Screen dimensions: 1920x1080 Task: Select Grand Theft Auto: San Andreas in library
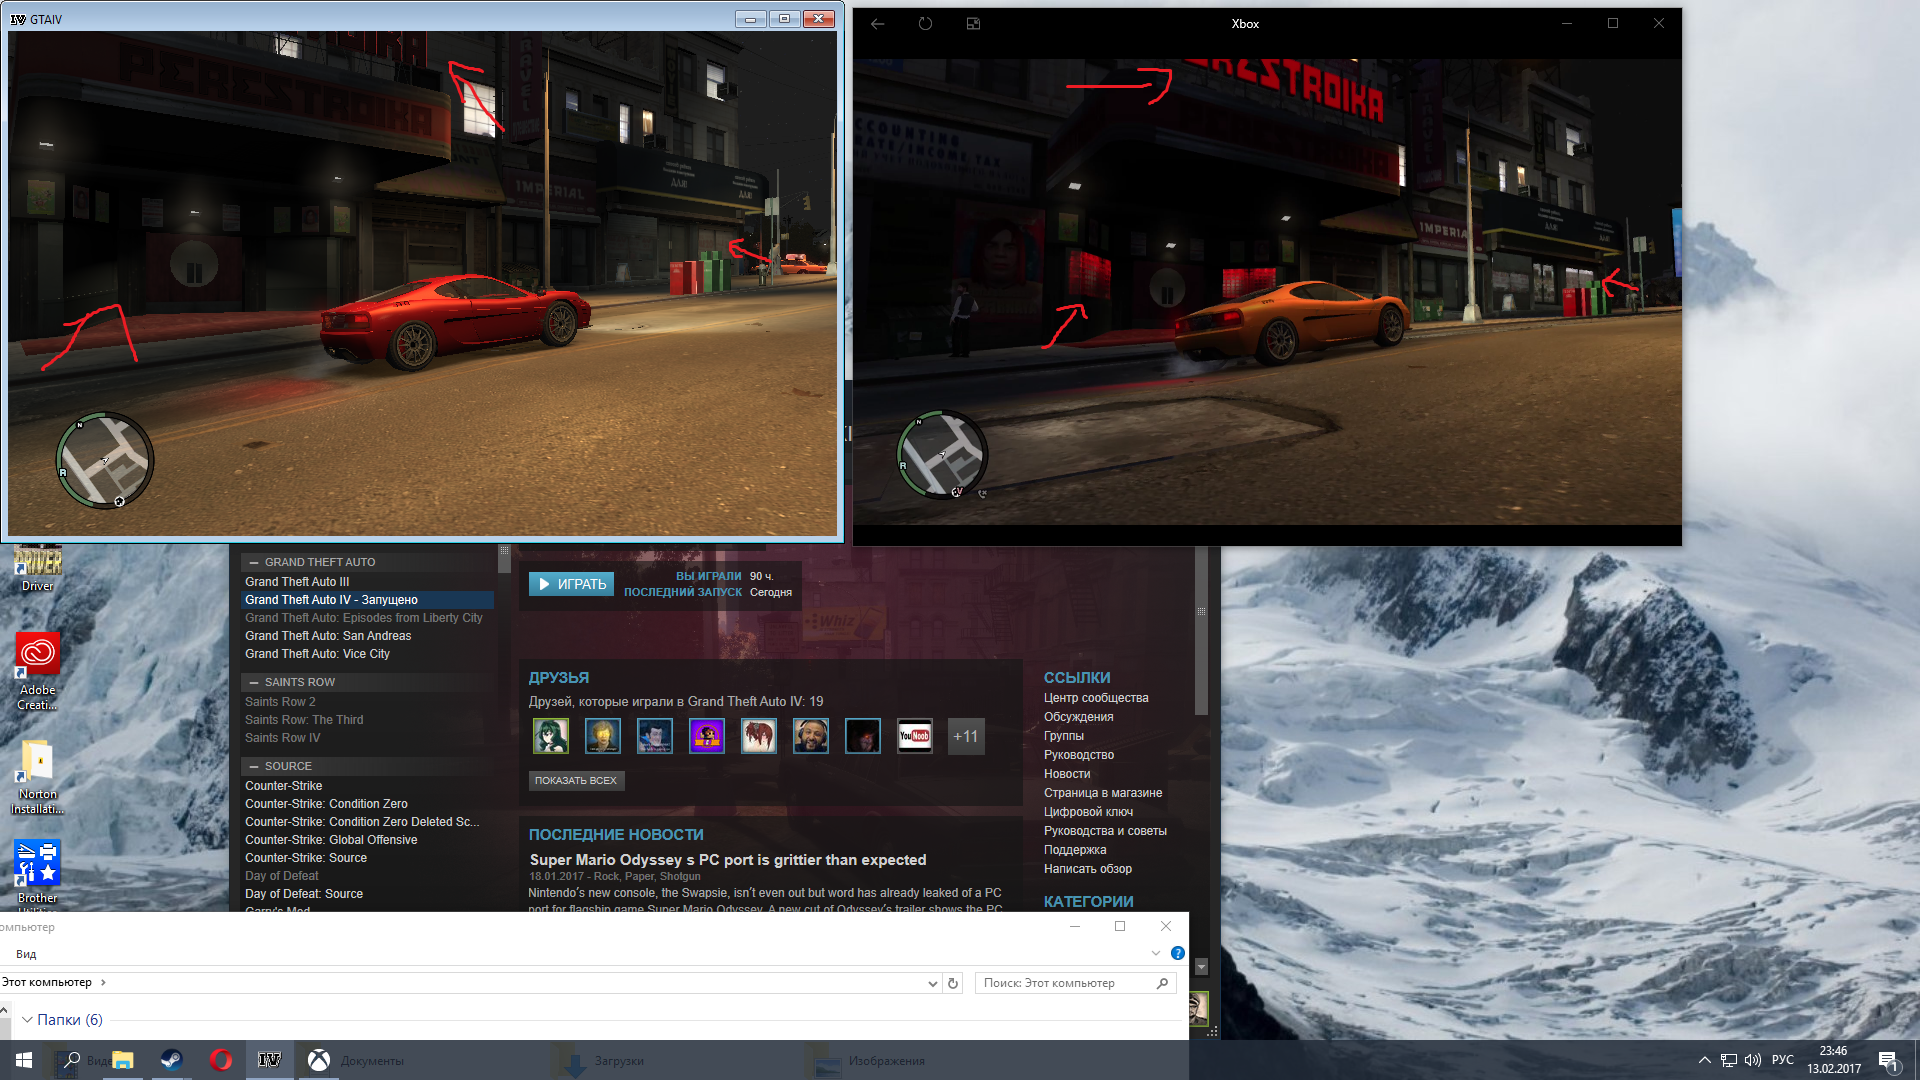coord(328,636)
